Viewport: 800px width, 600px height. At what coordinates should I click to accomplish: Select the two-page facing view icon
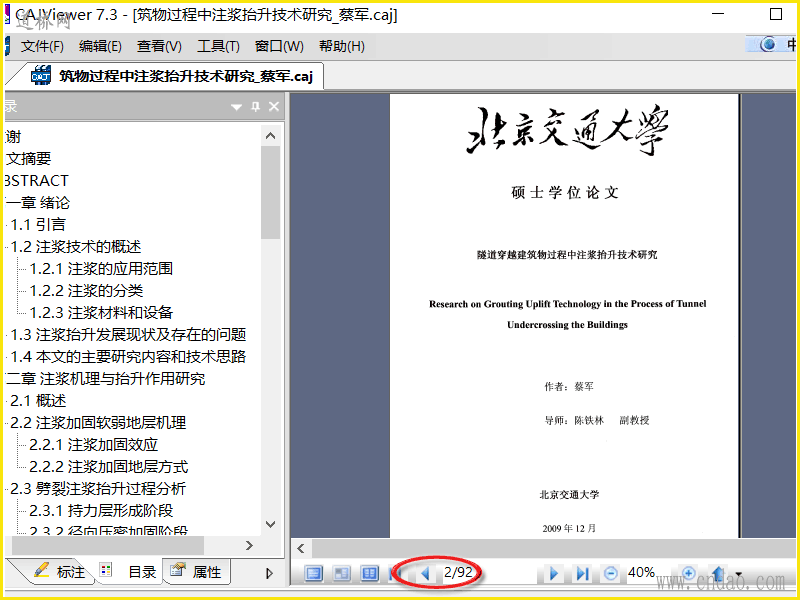point(369,573)
